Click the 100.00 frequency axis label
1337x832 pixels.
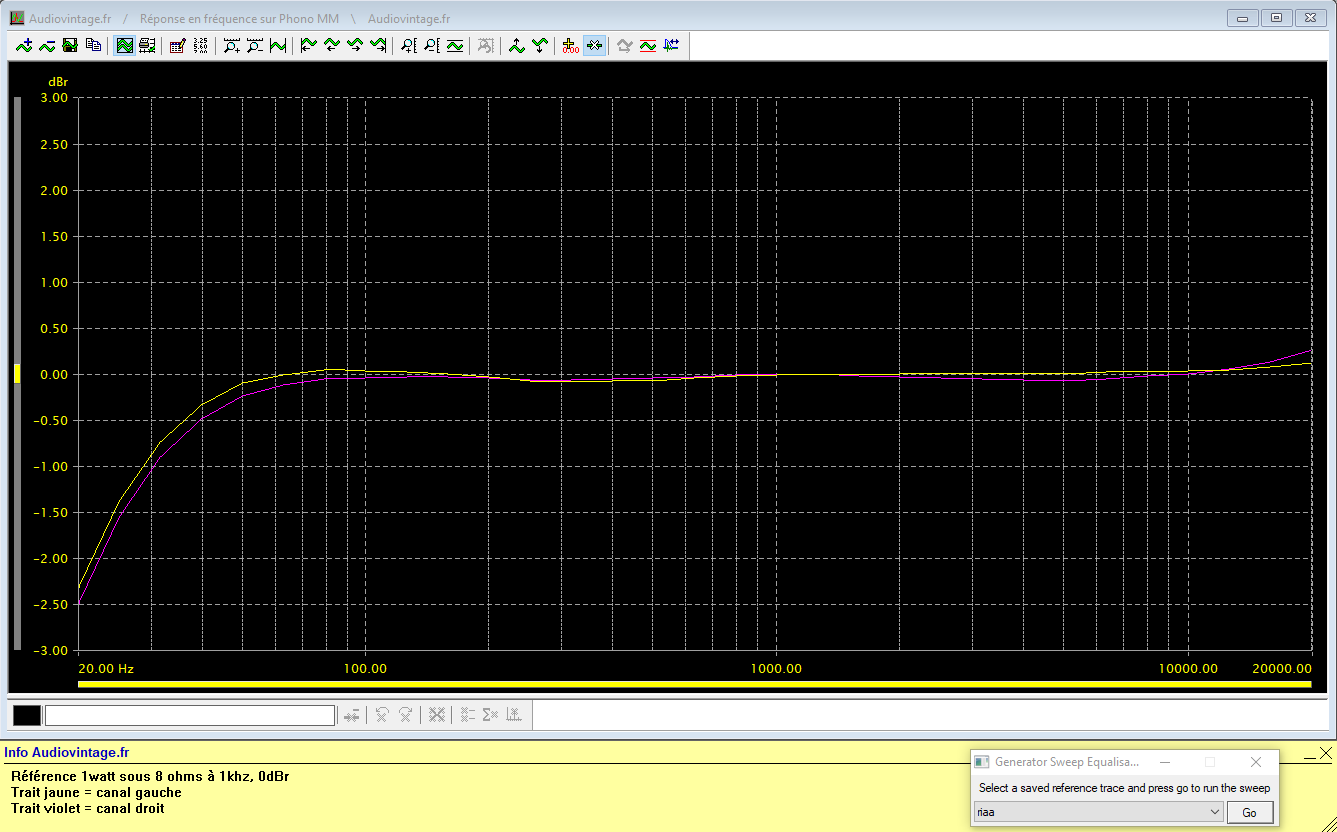pos(366,668)
